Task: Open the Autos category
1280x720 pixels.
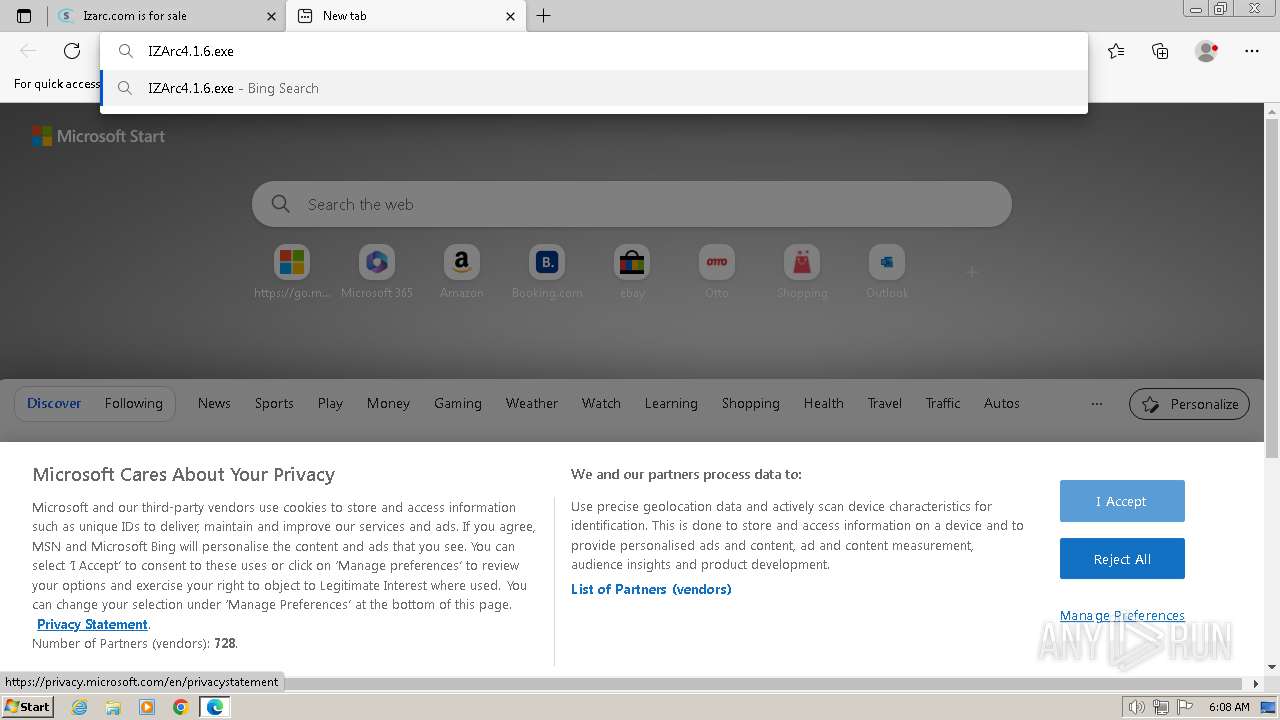Action: tap(1002, 403)
